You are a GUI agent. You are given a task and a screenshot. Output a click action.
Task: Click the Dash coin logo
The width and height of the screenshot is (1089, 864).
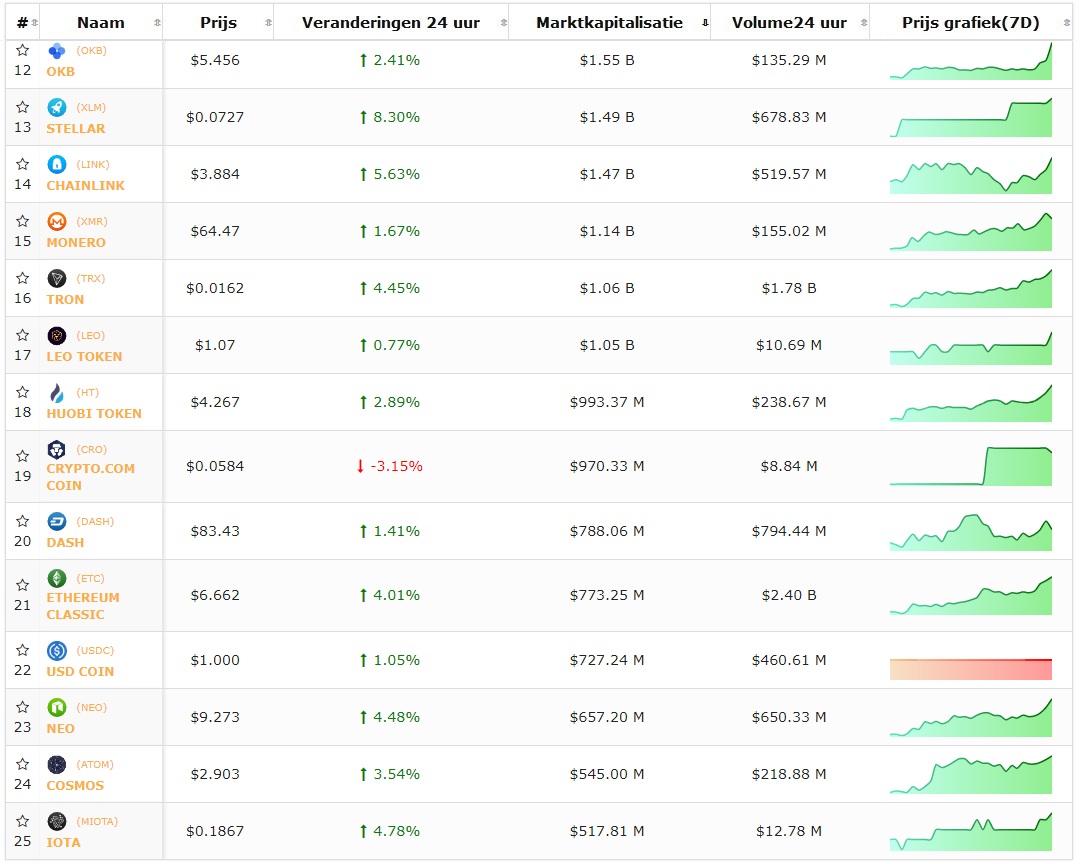click(57, 522)
